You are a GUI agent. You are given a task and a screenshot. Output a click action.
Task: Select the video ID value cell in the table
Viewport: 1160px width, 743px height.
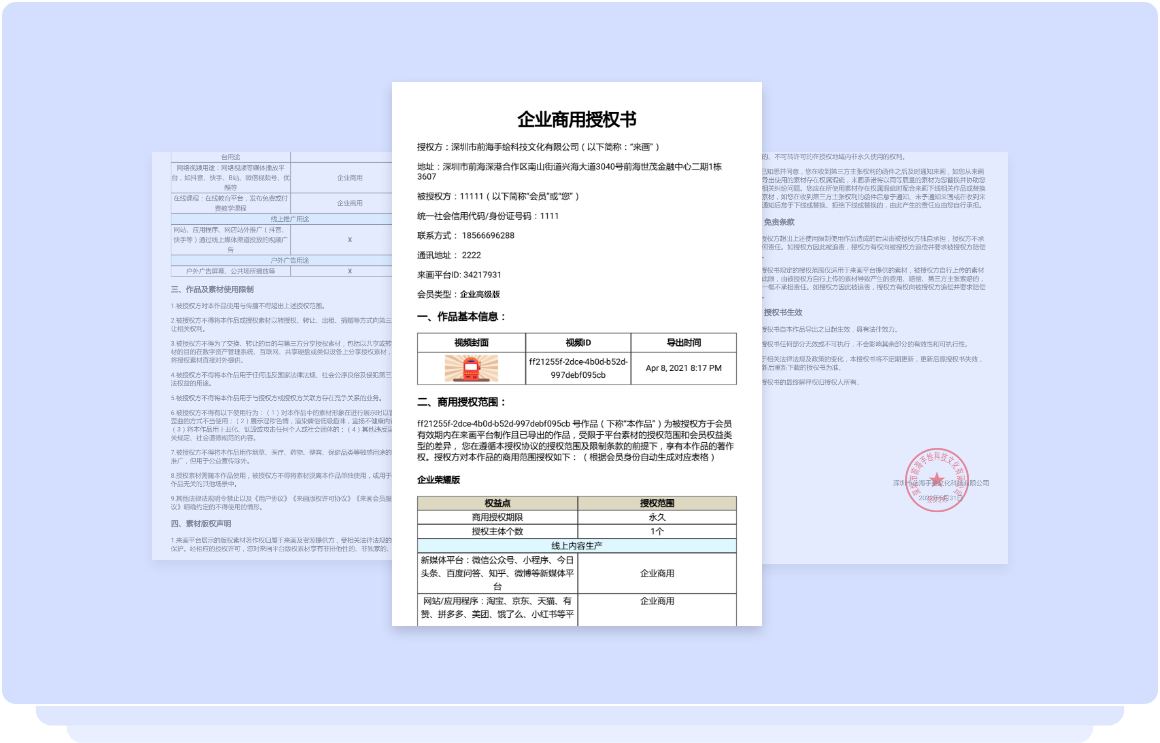point(578,369)
